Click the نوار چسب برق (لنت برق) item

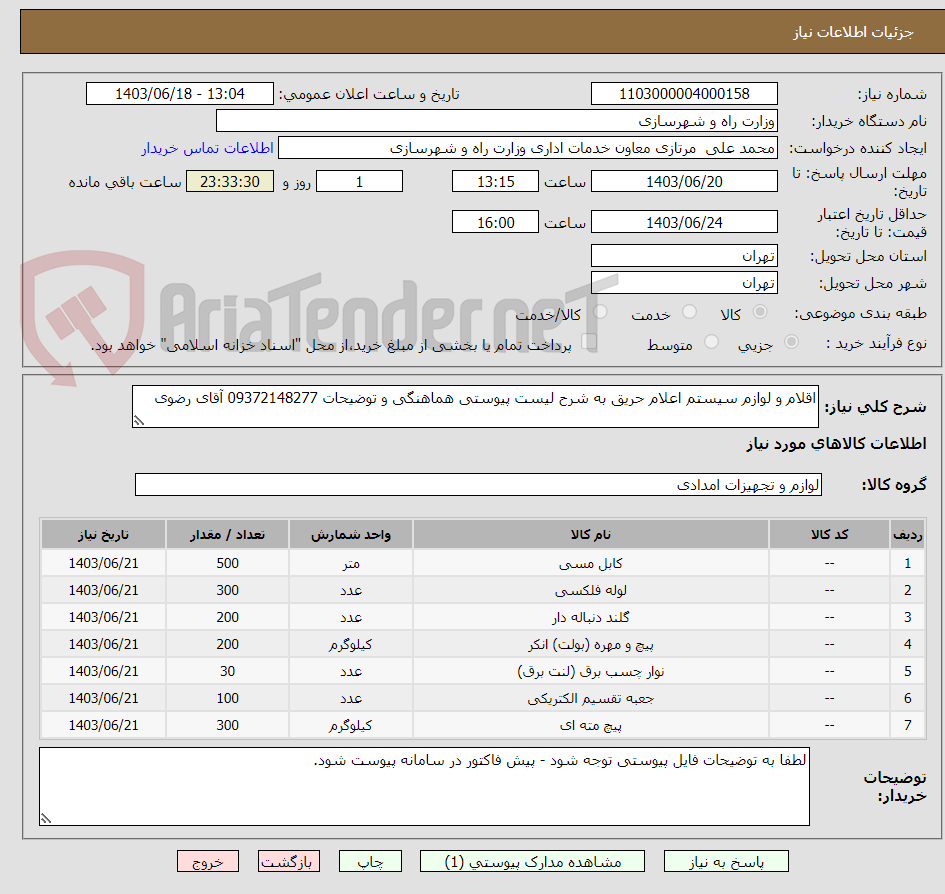click(591, 672)
